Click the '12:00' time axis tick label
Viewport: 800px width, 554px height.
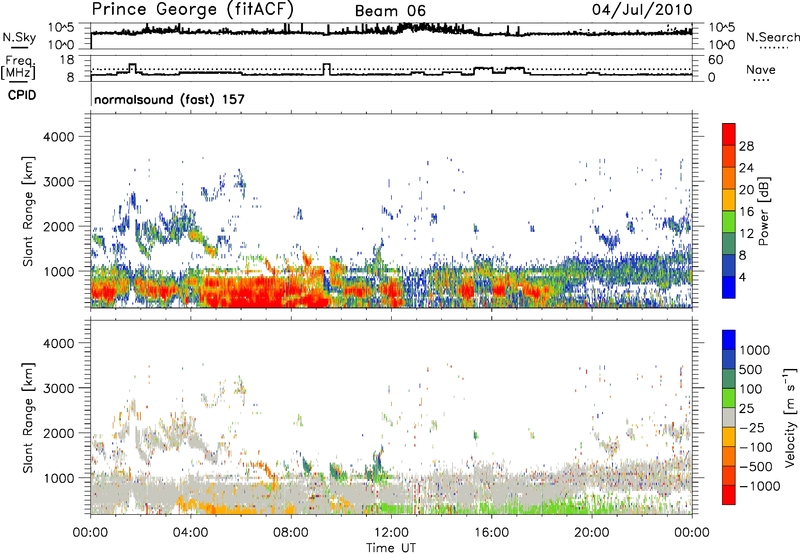(x=391, y=533)
